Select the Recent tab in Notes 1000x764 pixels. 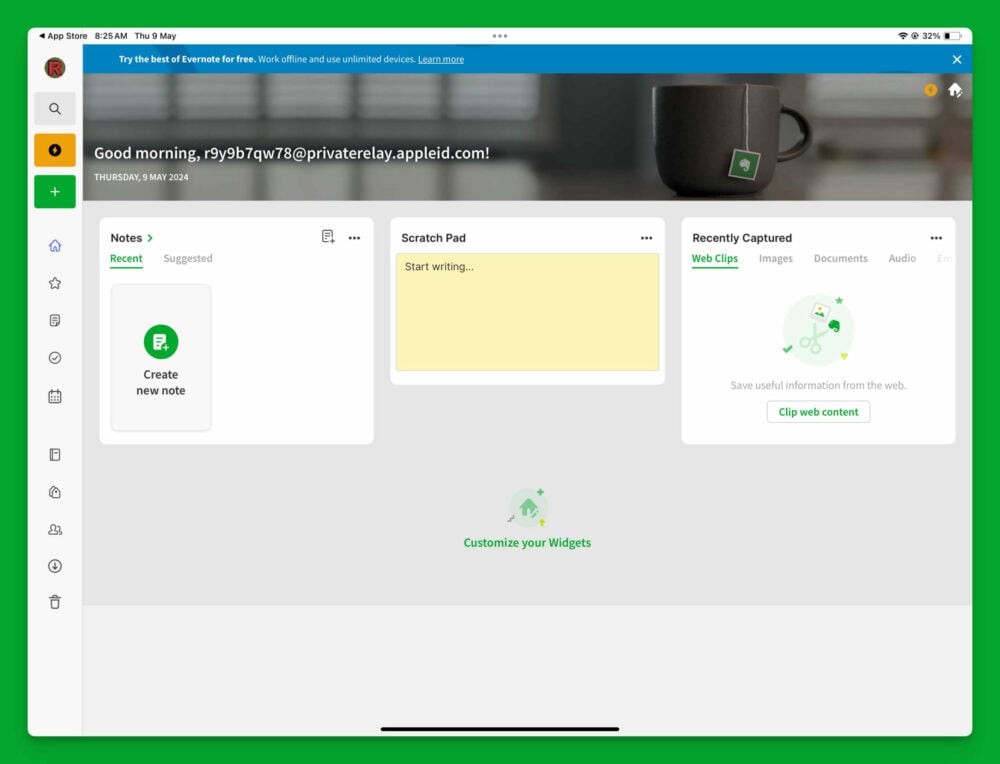pyautogui.click(x=126, y=258)
